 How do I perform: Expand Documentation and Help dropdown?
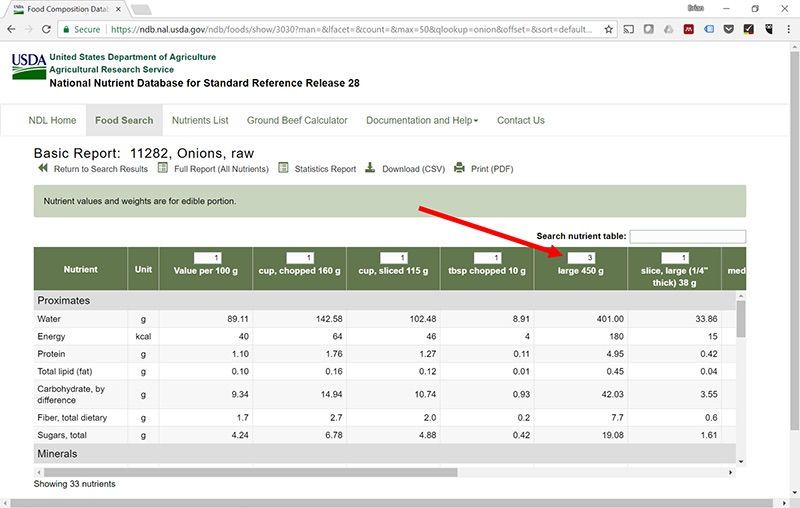422,120
